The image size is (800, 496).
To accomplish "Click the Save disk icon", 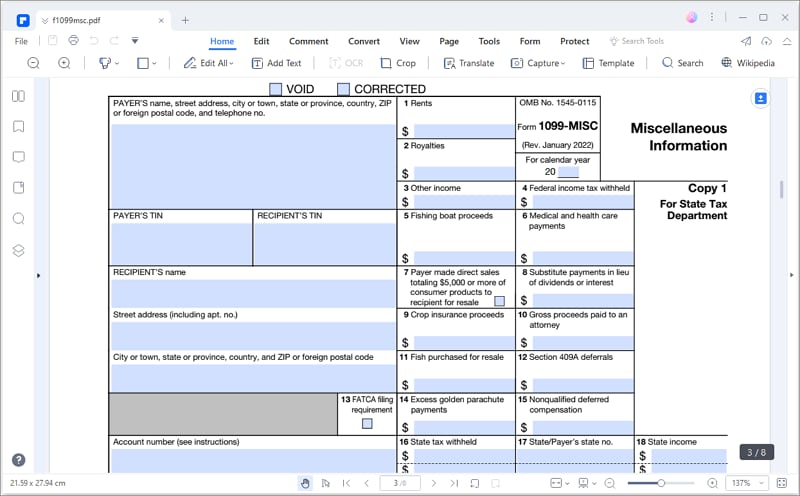I will (x=53, y=40).
